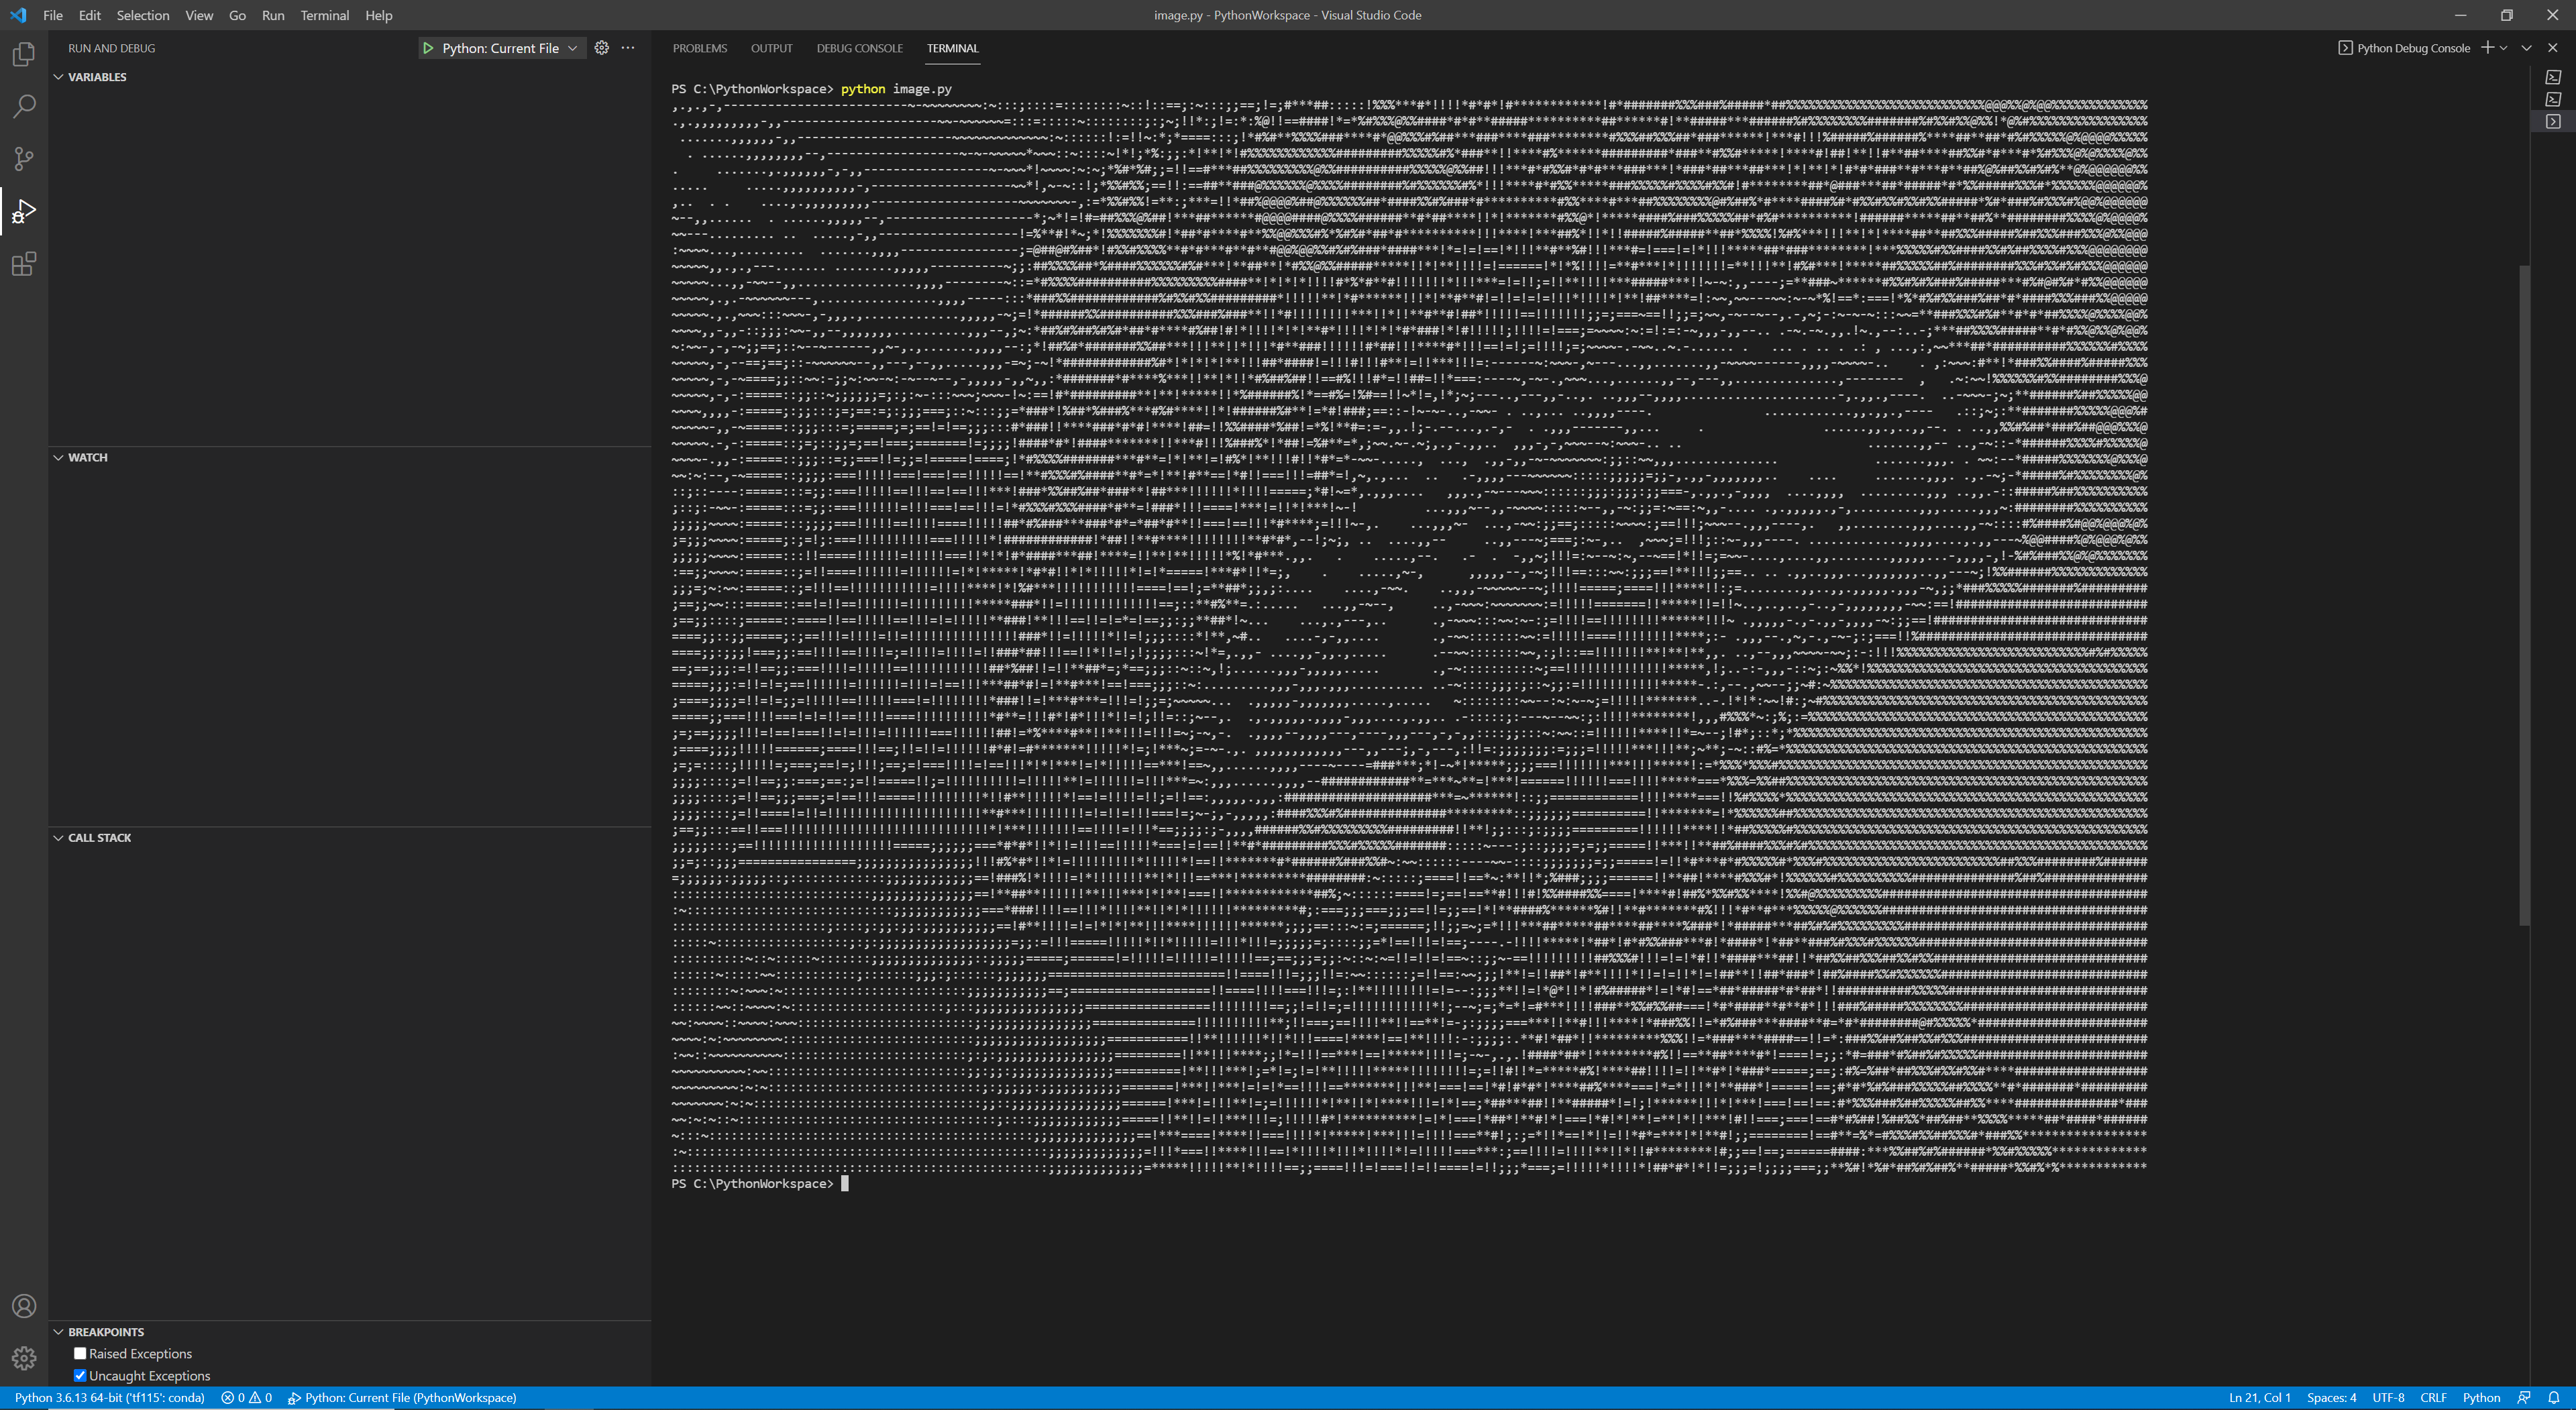Screen dimensions: 2576x1410
Task: Open the notifications bell in status bar
Action: click(2553, 1398)
